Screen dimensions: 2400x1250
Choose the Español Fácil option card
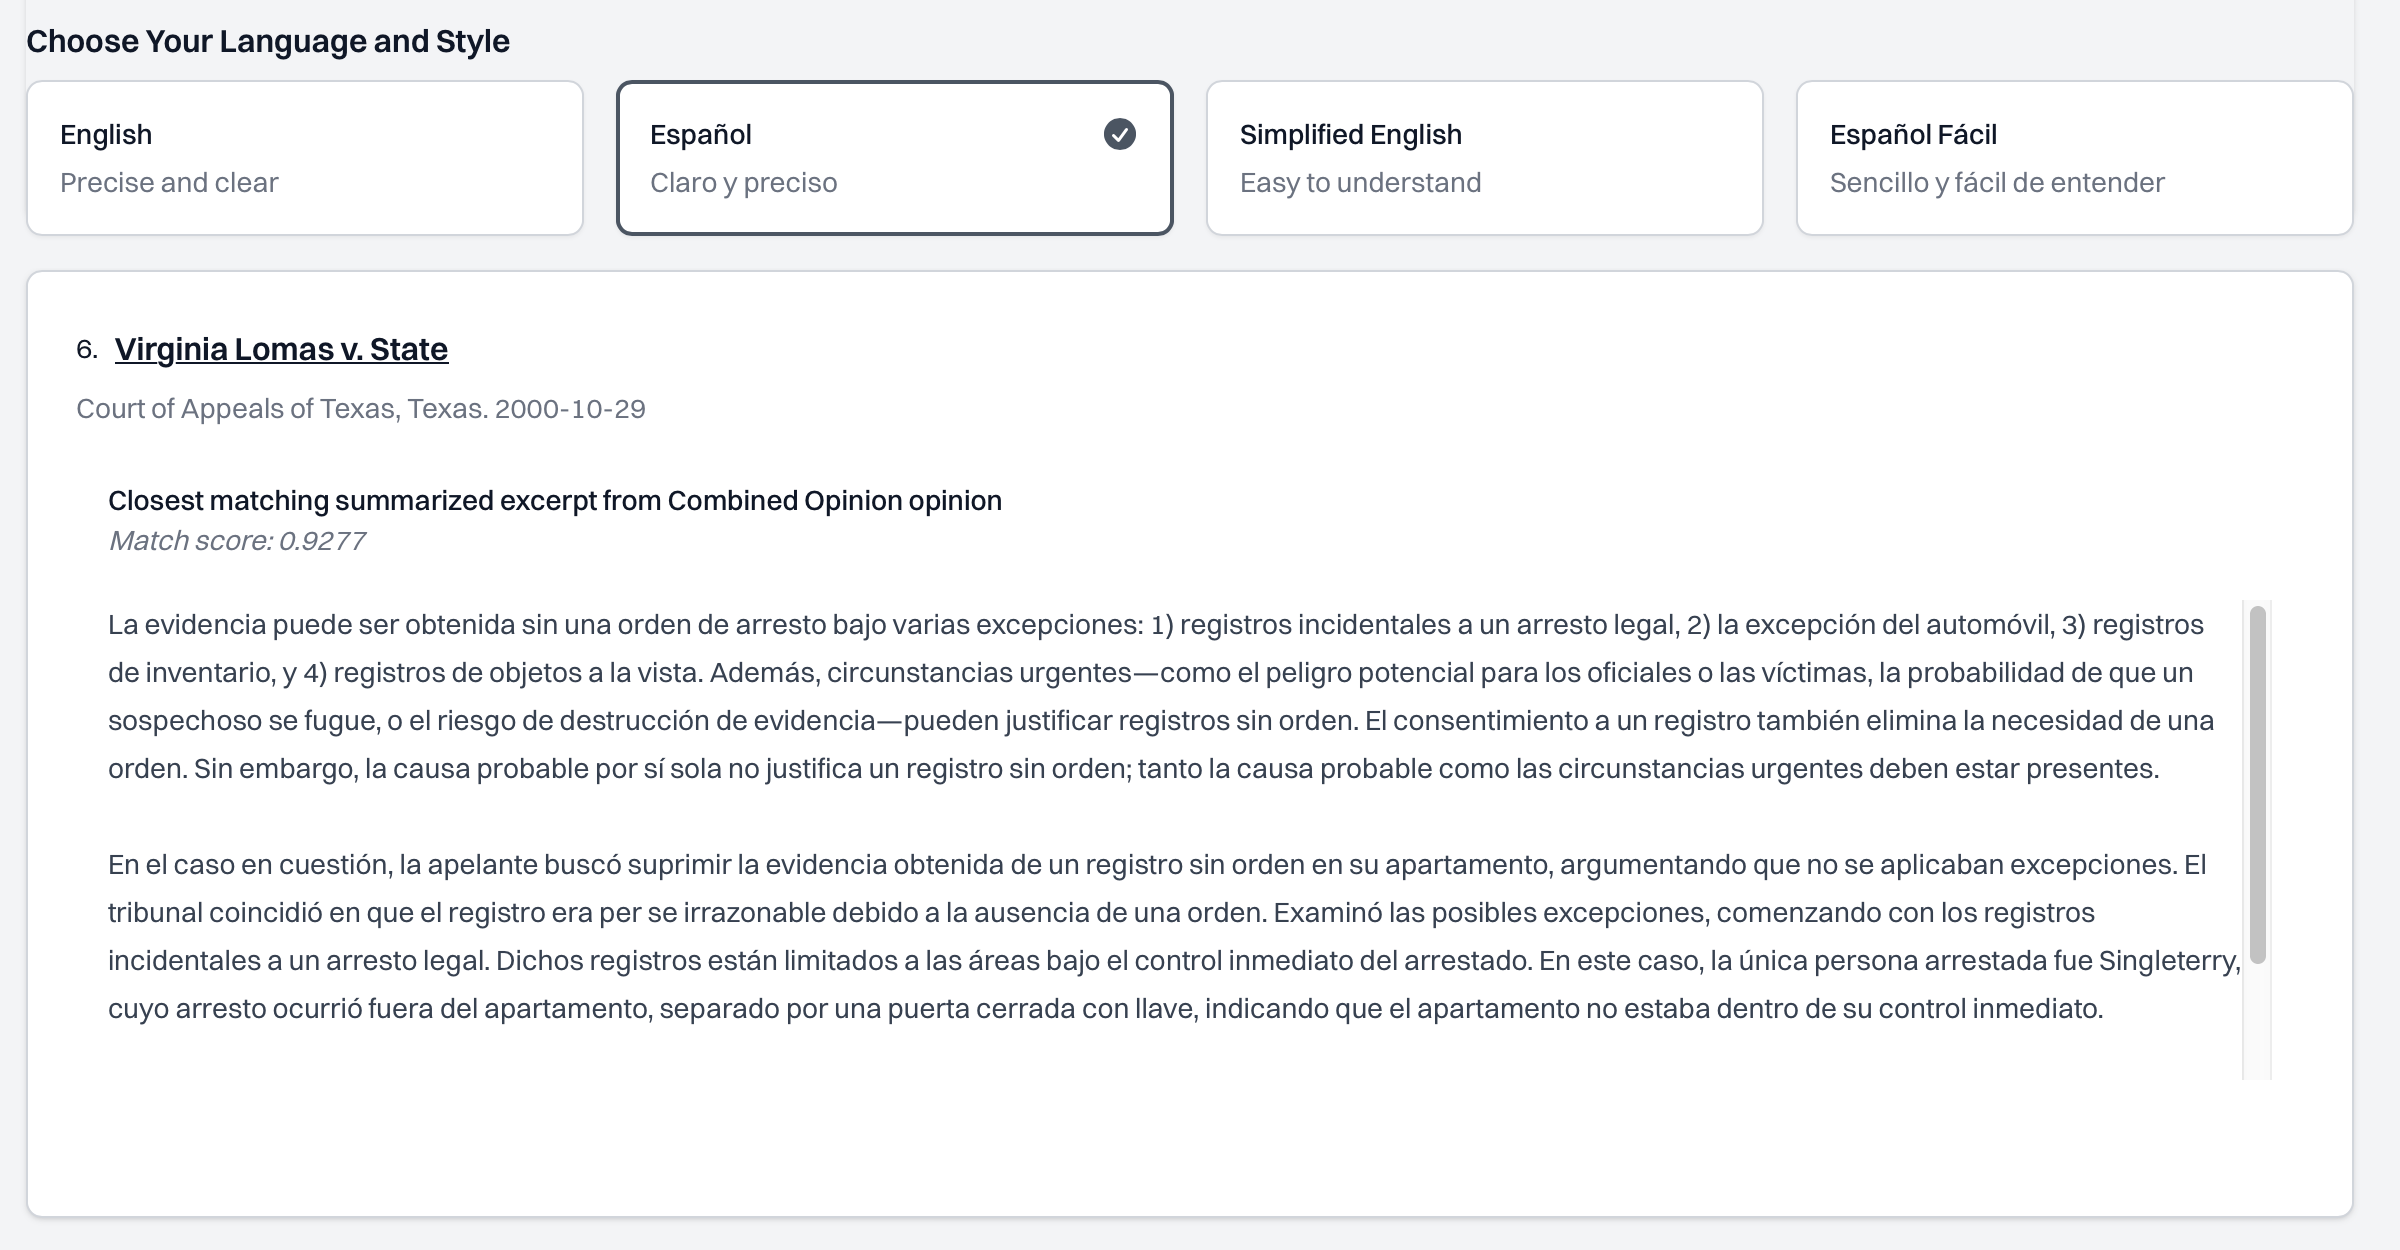coord(2075,158)
